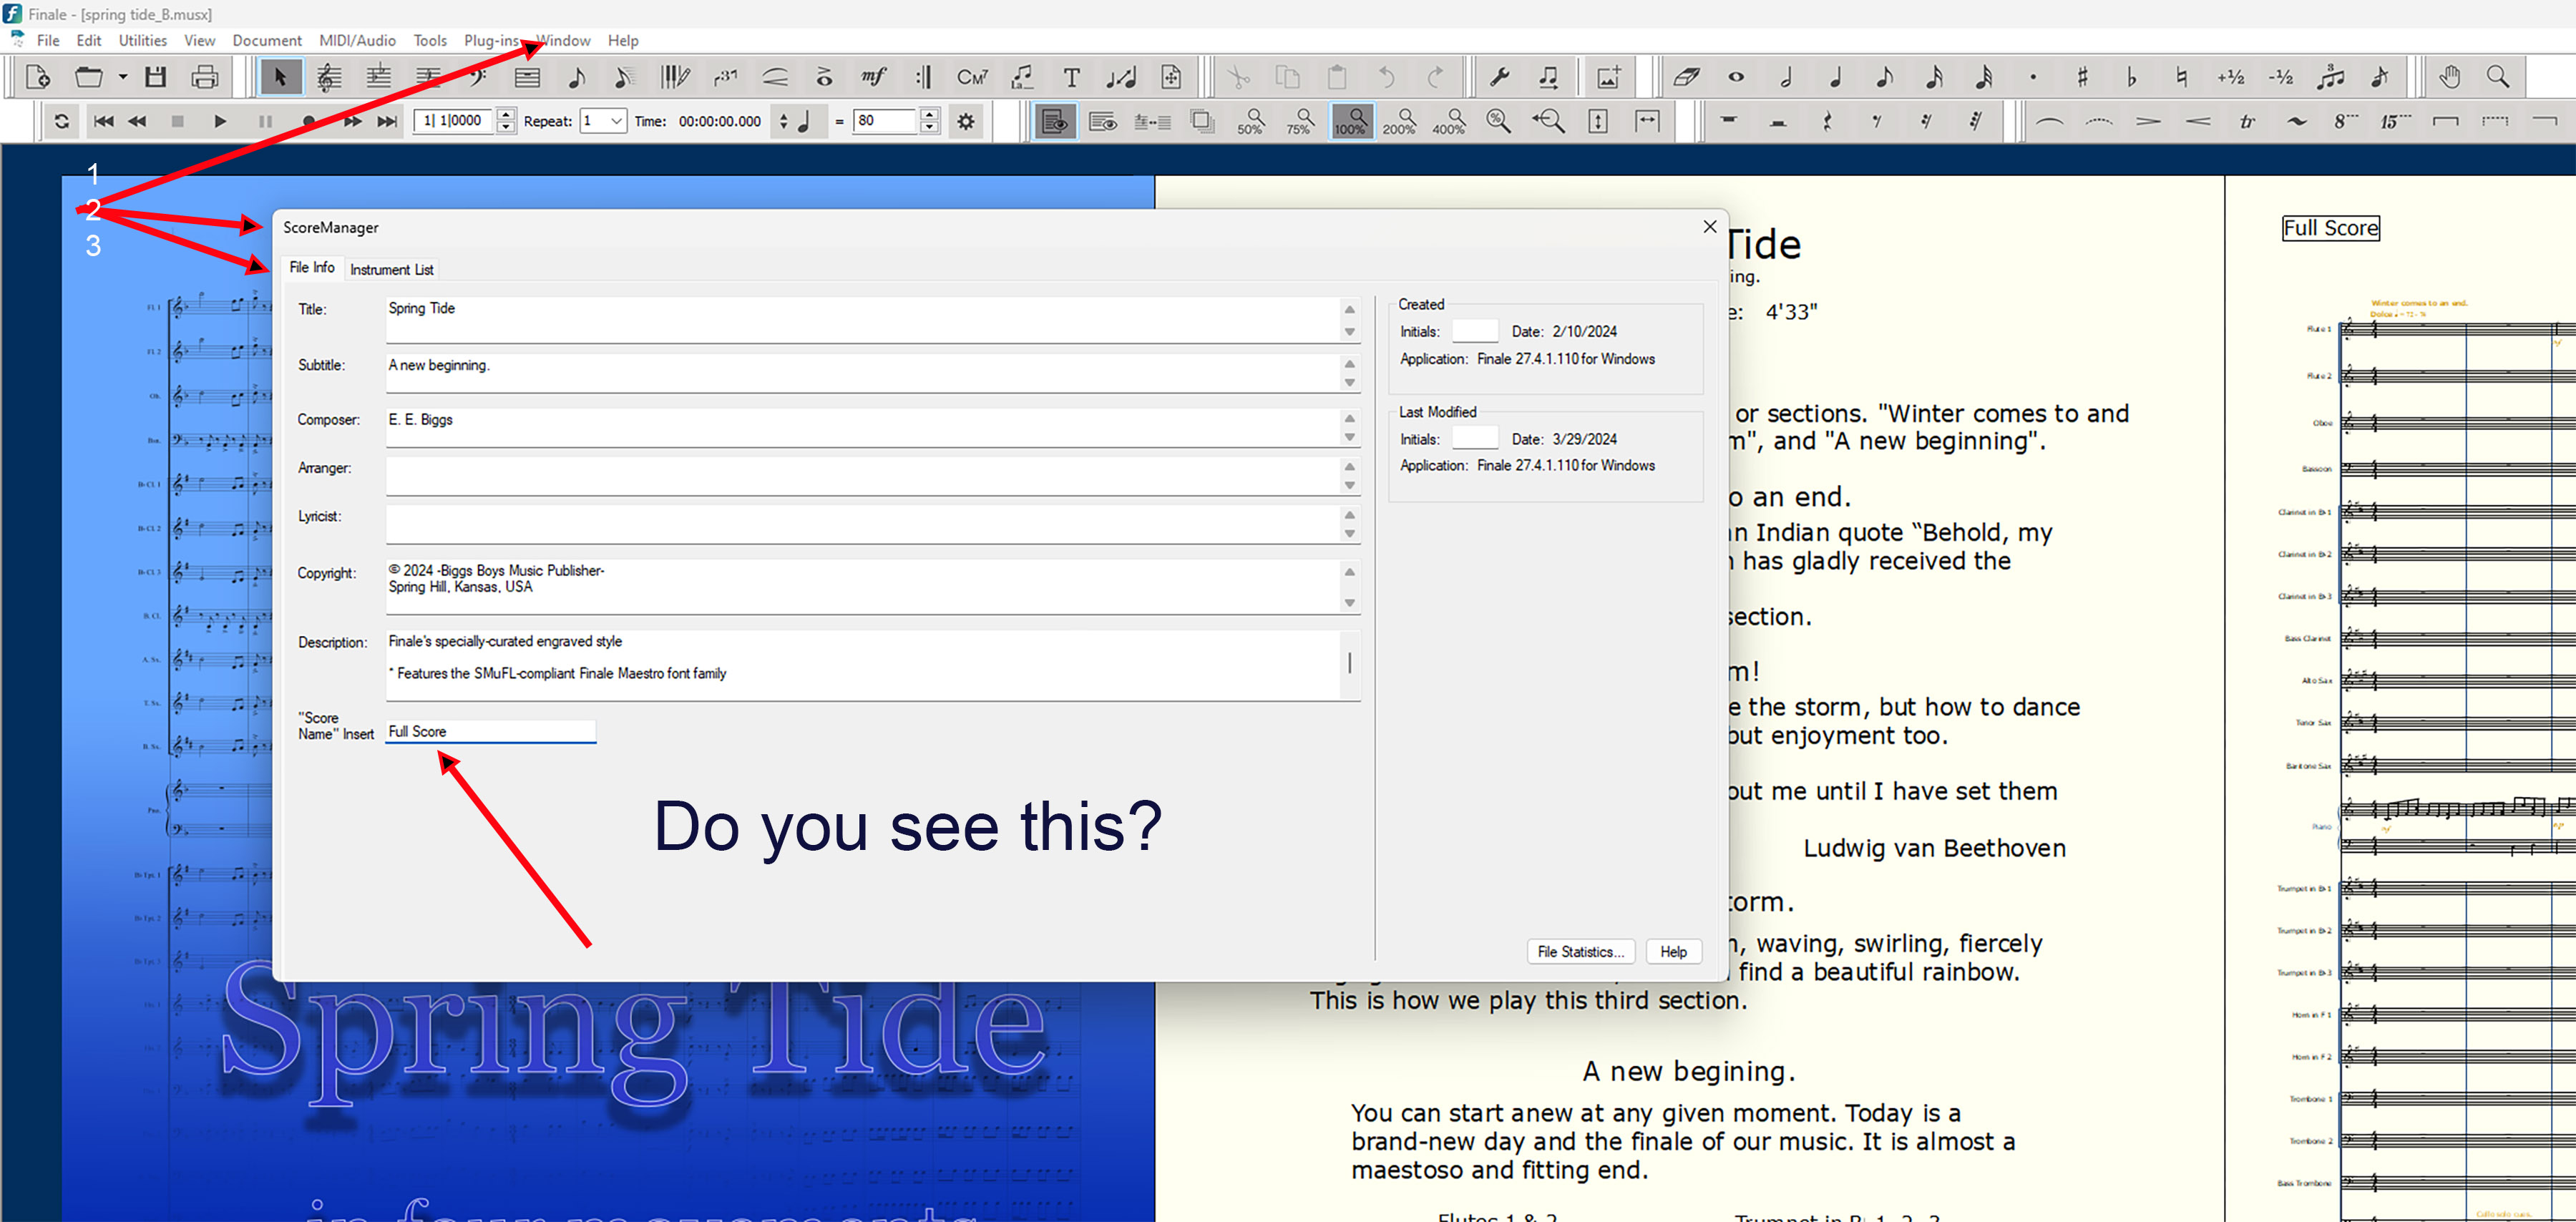Screen dimensions: 2576x1222
Task: Choose the sharp accidental icon
Action: tap(2082, 77)
